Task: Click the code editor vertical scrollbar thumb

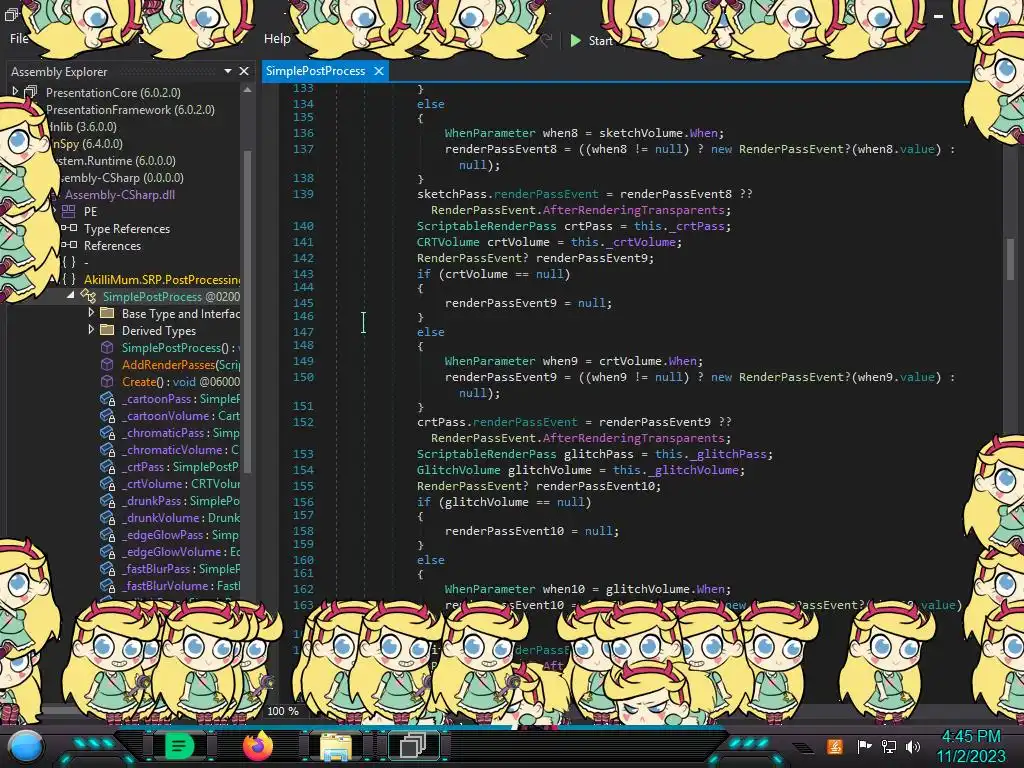Action: click(1010, 259)
